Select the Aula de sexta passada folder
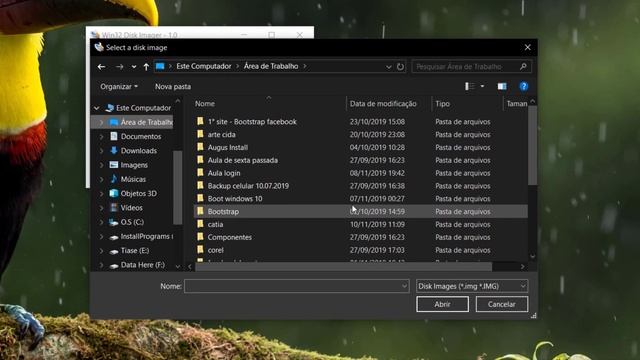The width and height of the screenshot is (640, 360). tap(242, 160)
